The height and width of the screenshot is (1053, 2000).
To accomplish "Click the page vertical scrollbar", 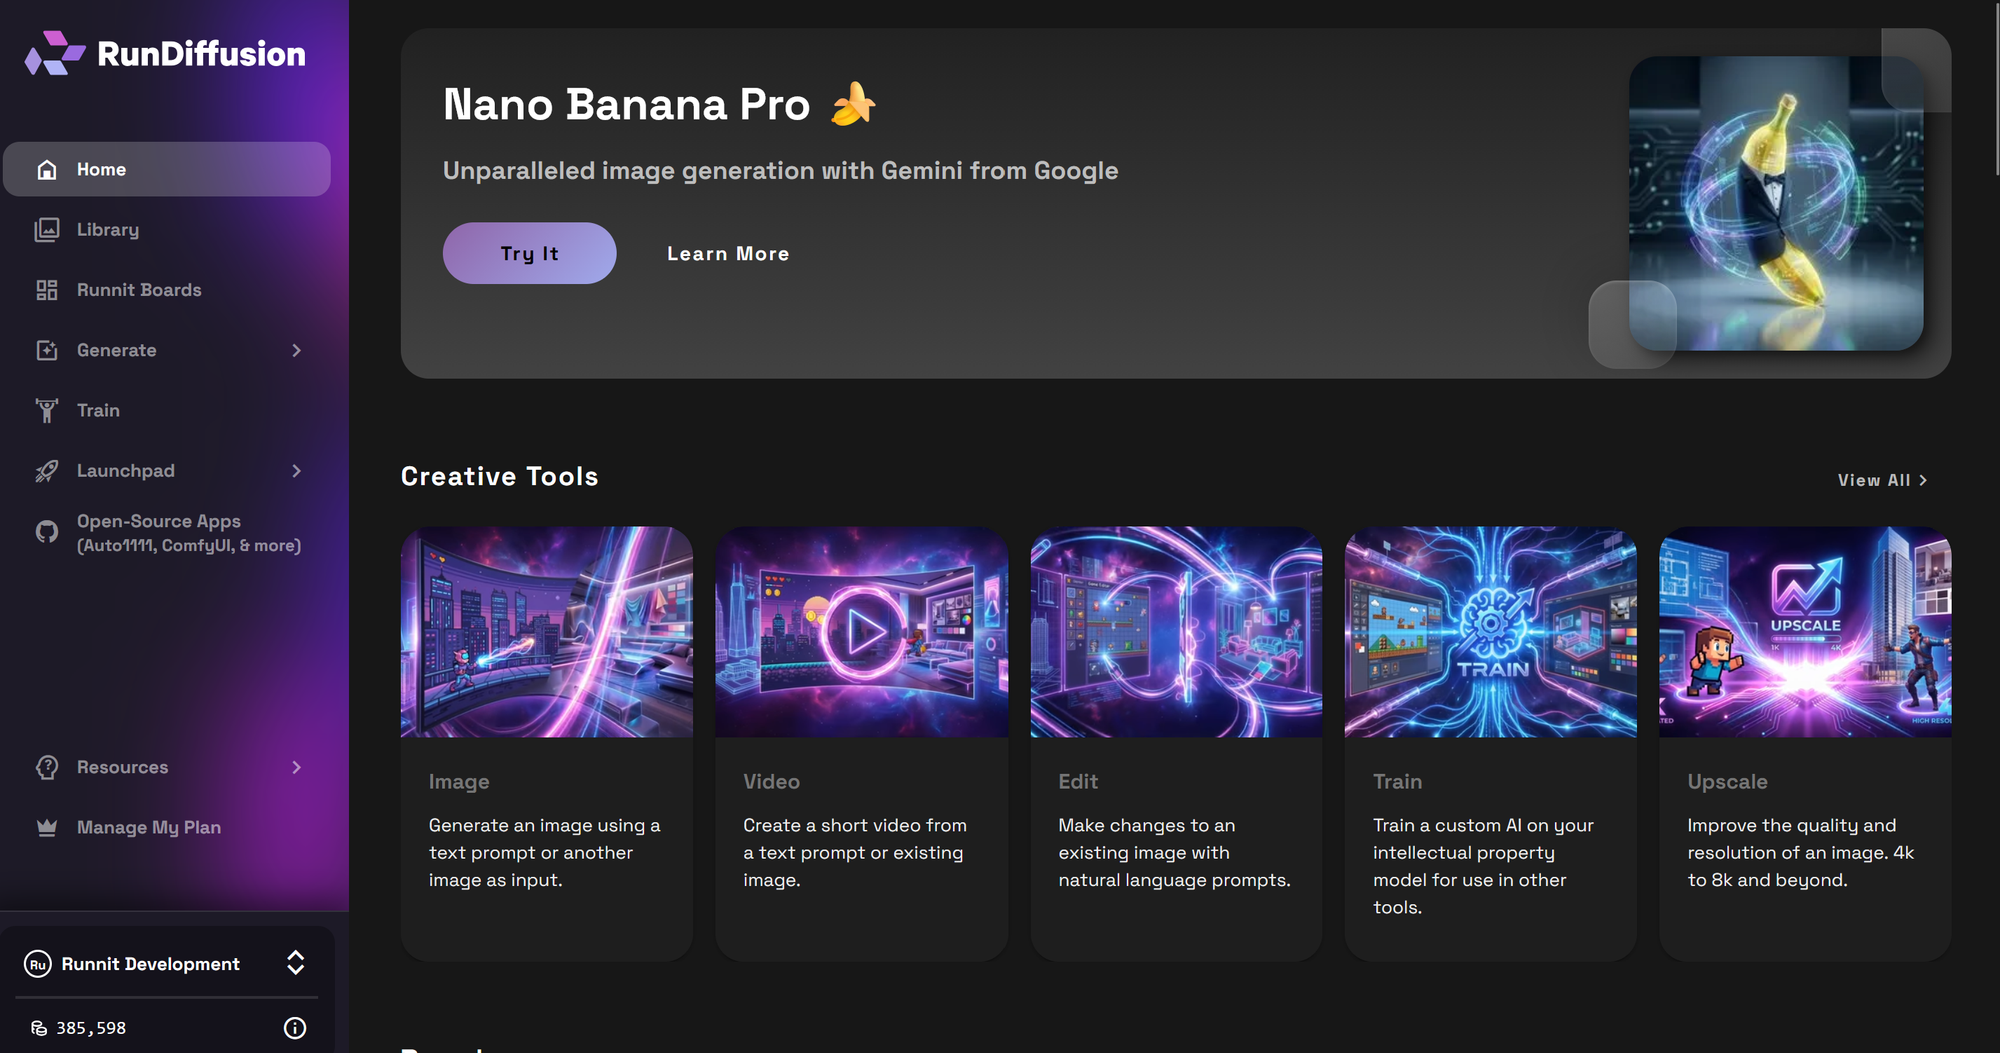I will point(1996,90).
